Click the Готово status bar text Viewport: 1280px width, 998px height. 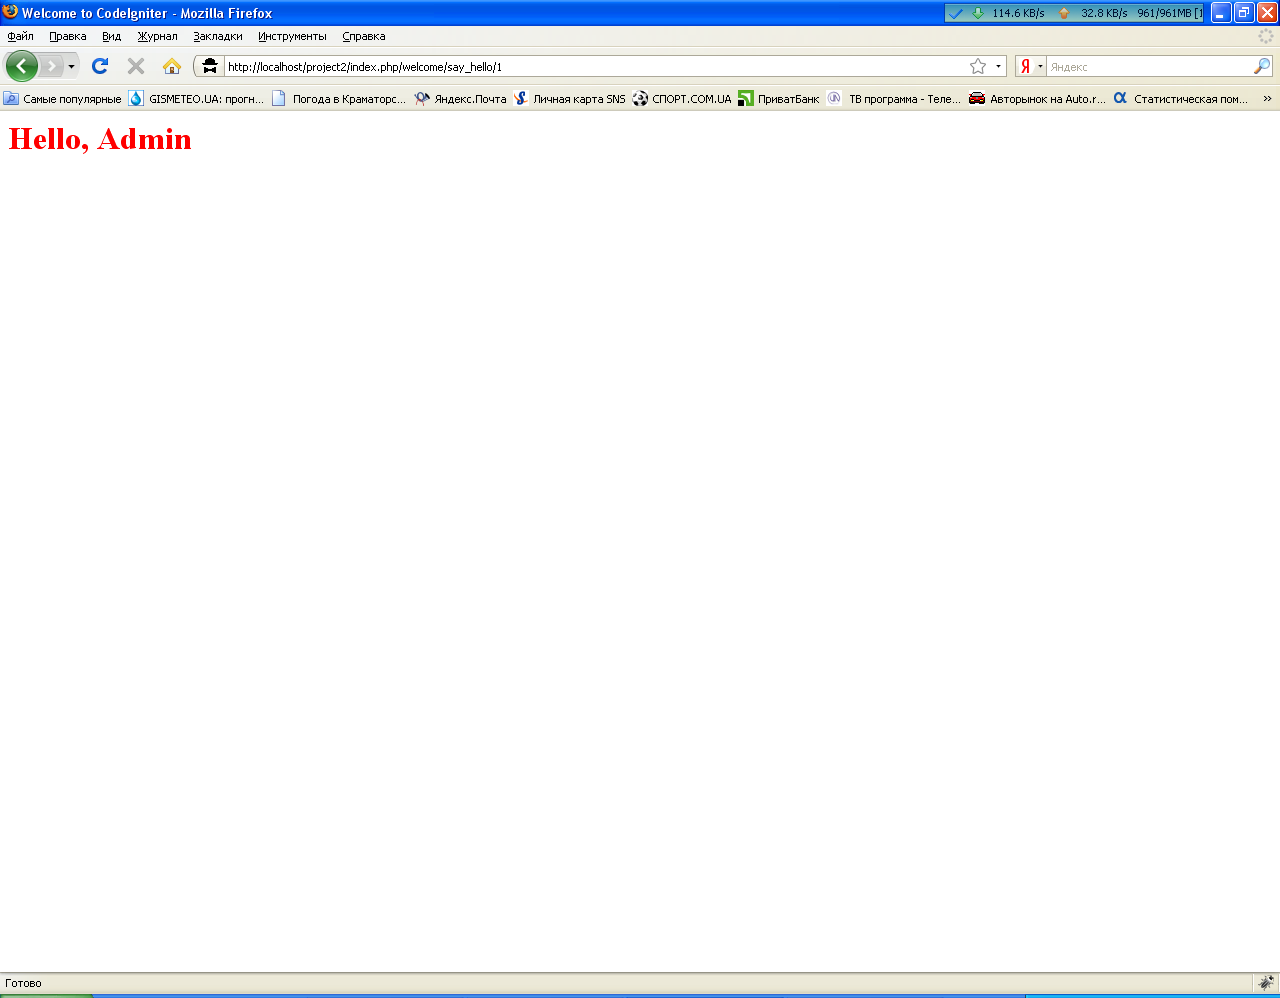coord(24,983)
